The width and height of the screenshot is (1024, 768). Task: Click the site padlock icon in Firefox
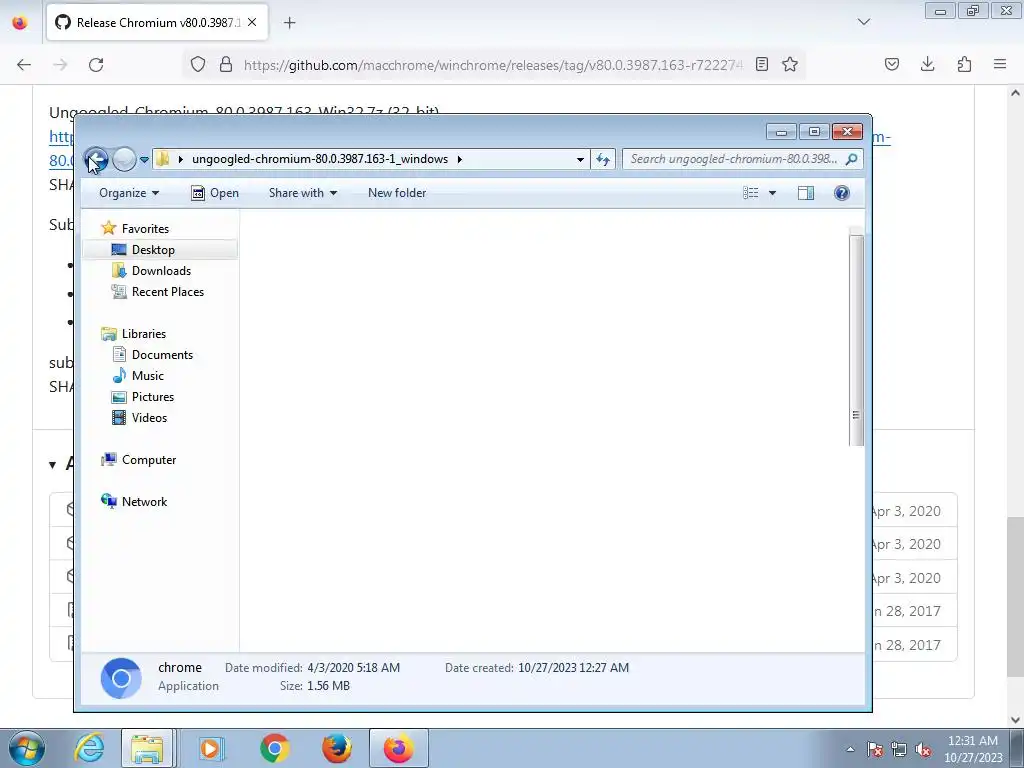click(226, 65)
